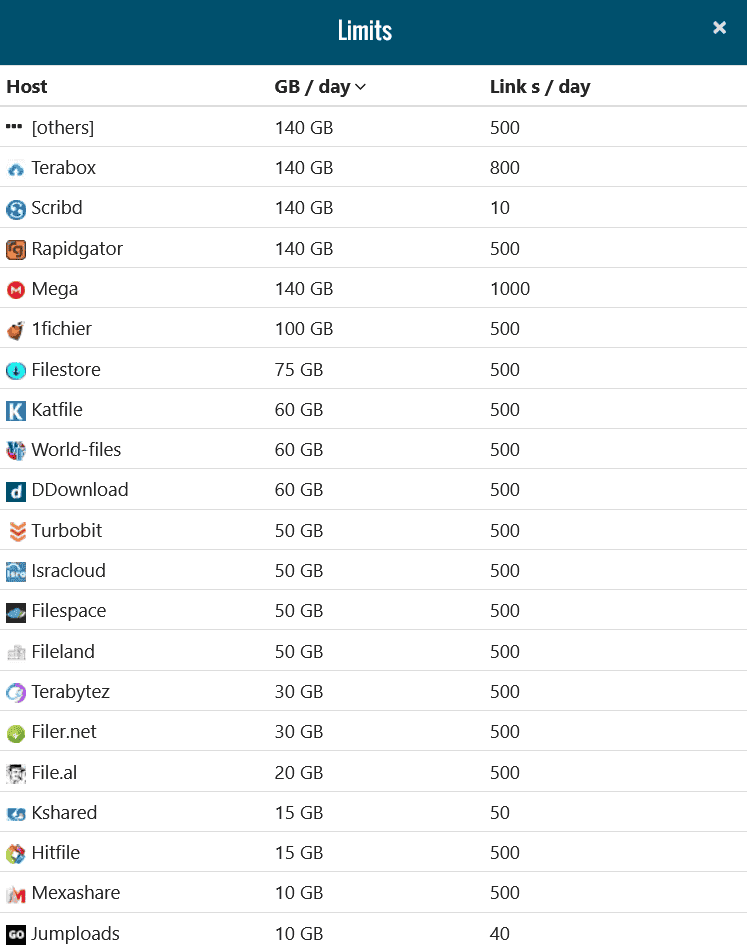Click the Scribd host icon
This screenshot has width=747, height=947.
[15, 209]
